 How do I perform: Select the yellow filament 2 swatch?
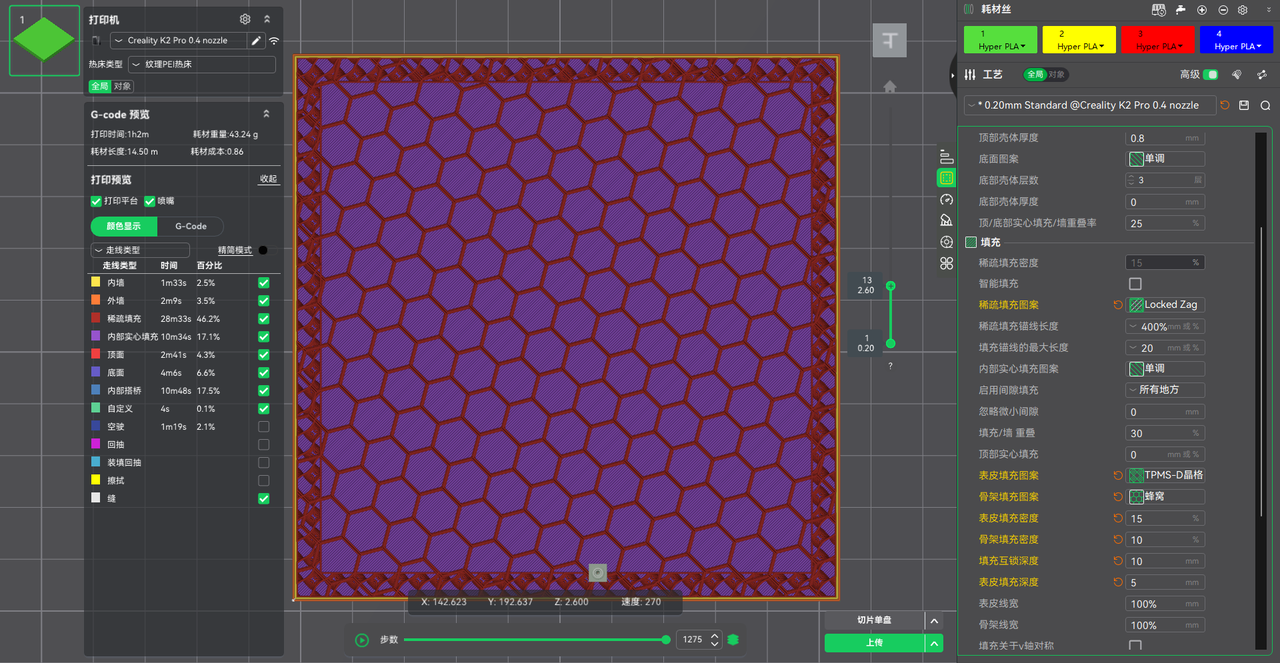1080,40
